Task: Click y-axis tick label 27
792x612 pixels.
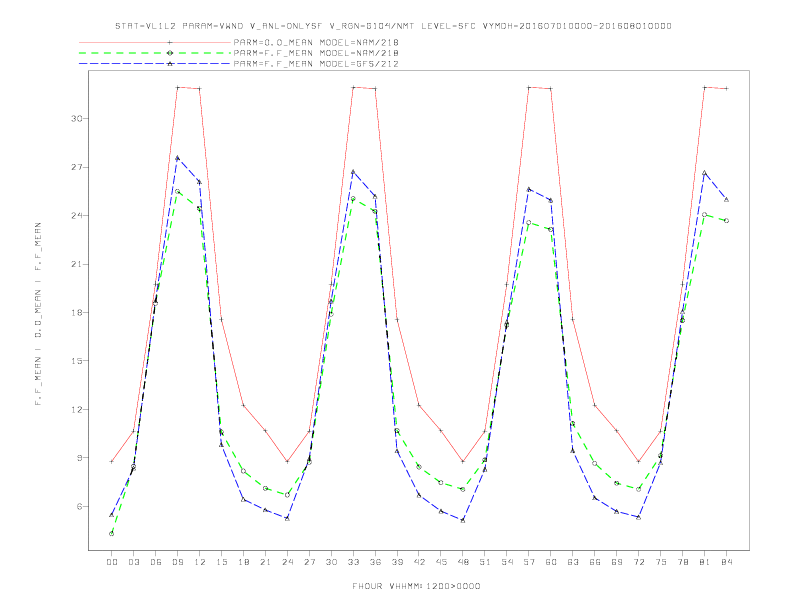Action: tap(76, 167)
